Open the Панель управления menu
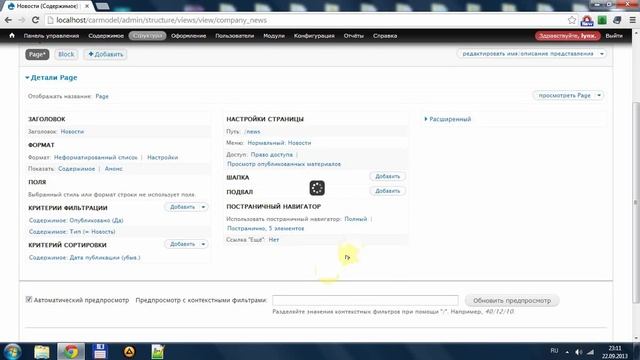This screenshot has height=360, width=640. (x=51, y=36)
